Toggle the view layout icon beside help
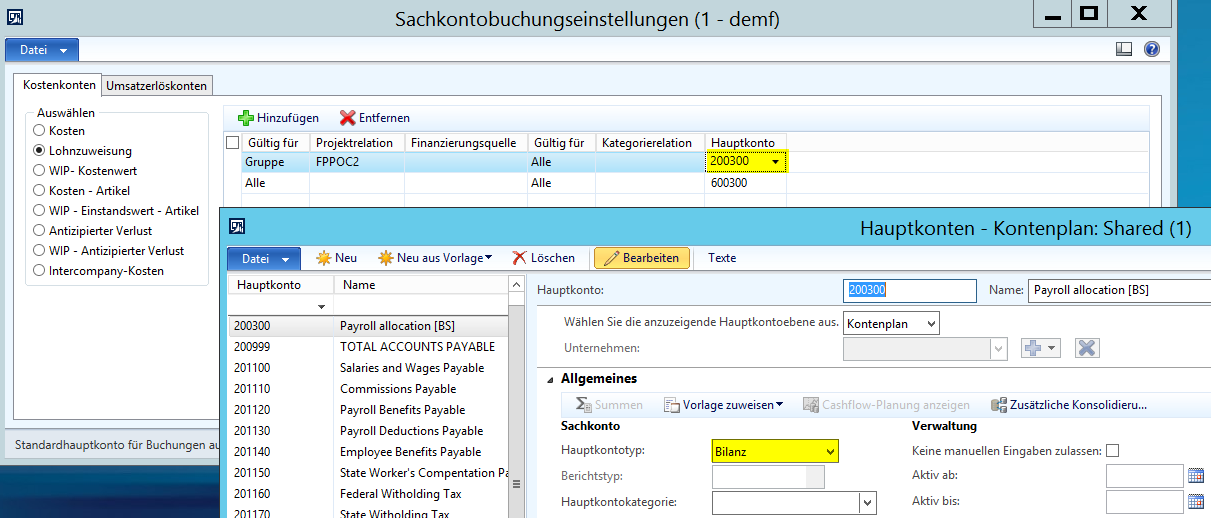Image resolution: width=1211 pixels, height=518 pixels. point(1124,49)
